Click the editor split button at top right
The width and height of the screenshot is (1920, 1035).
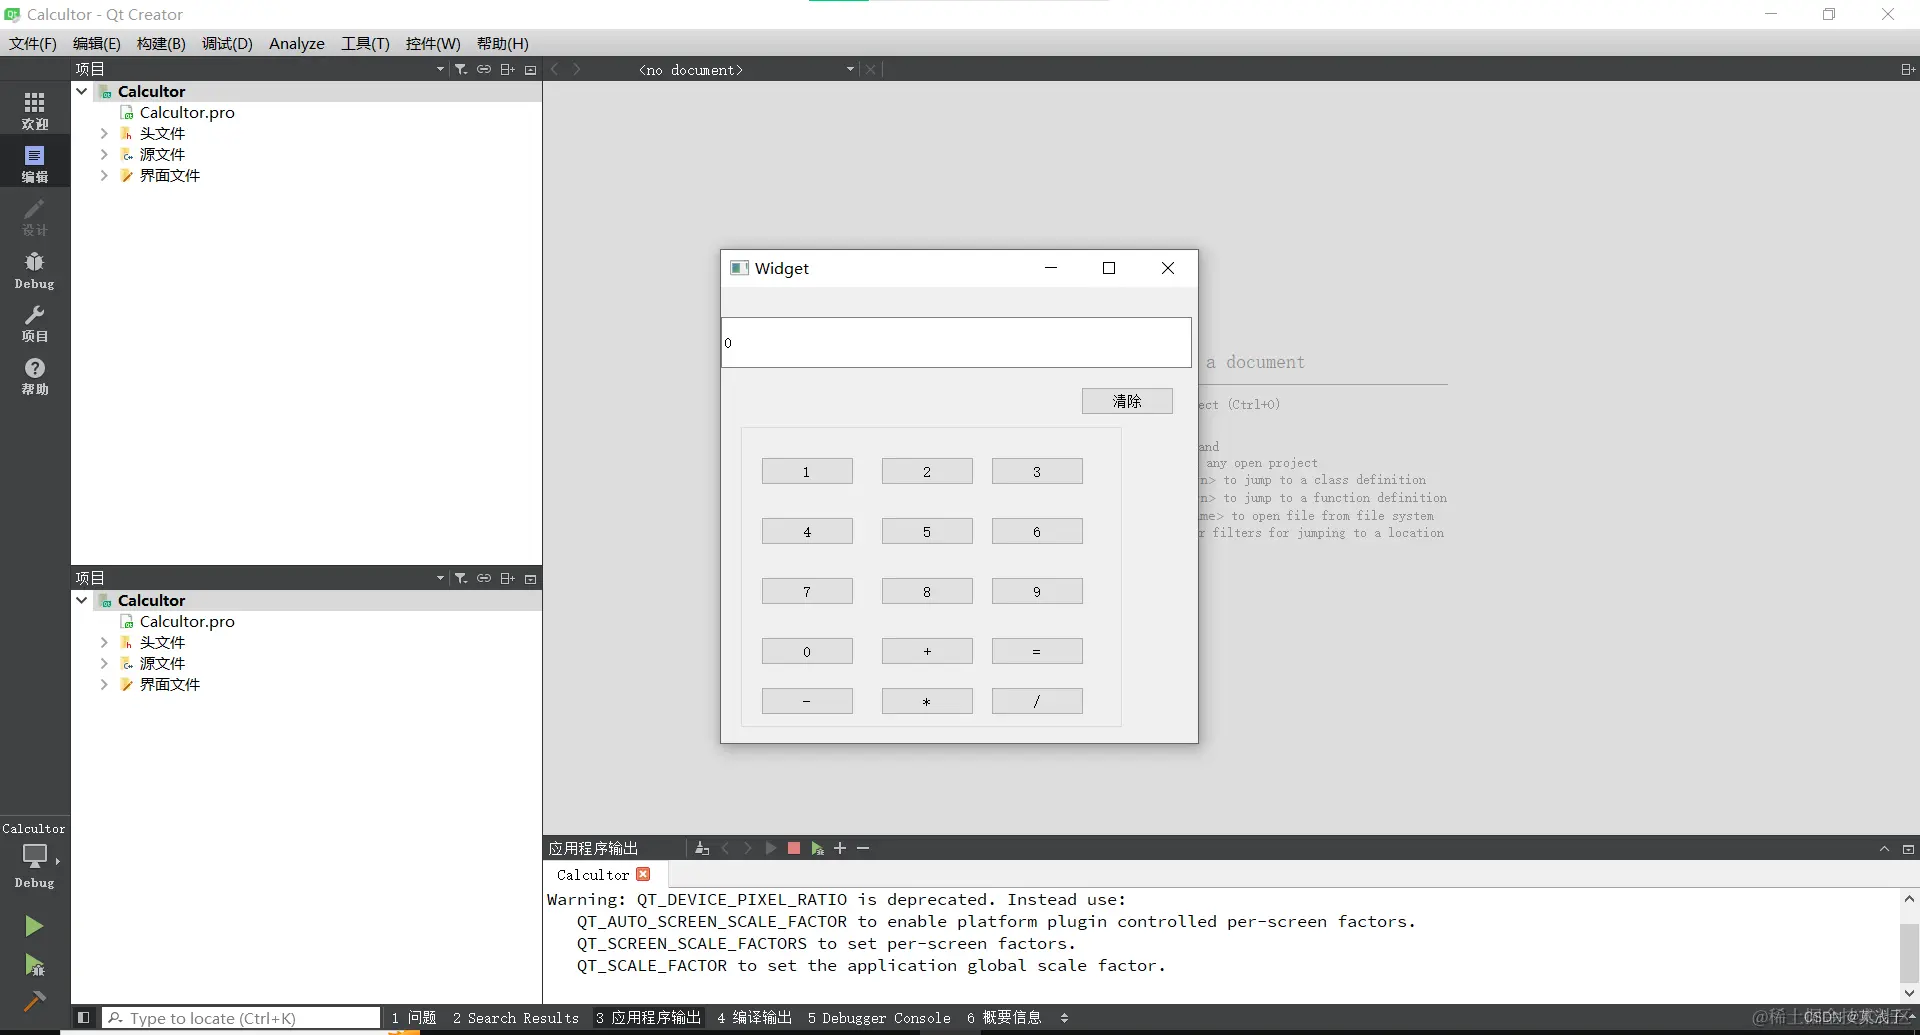1907,69
